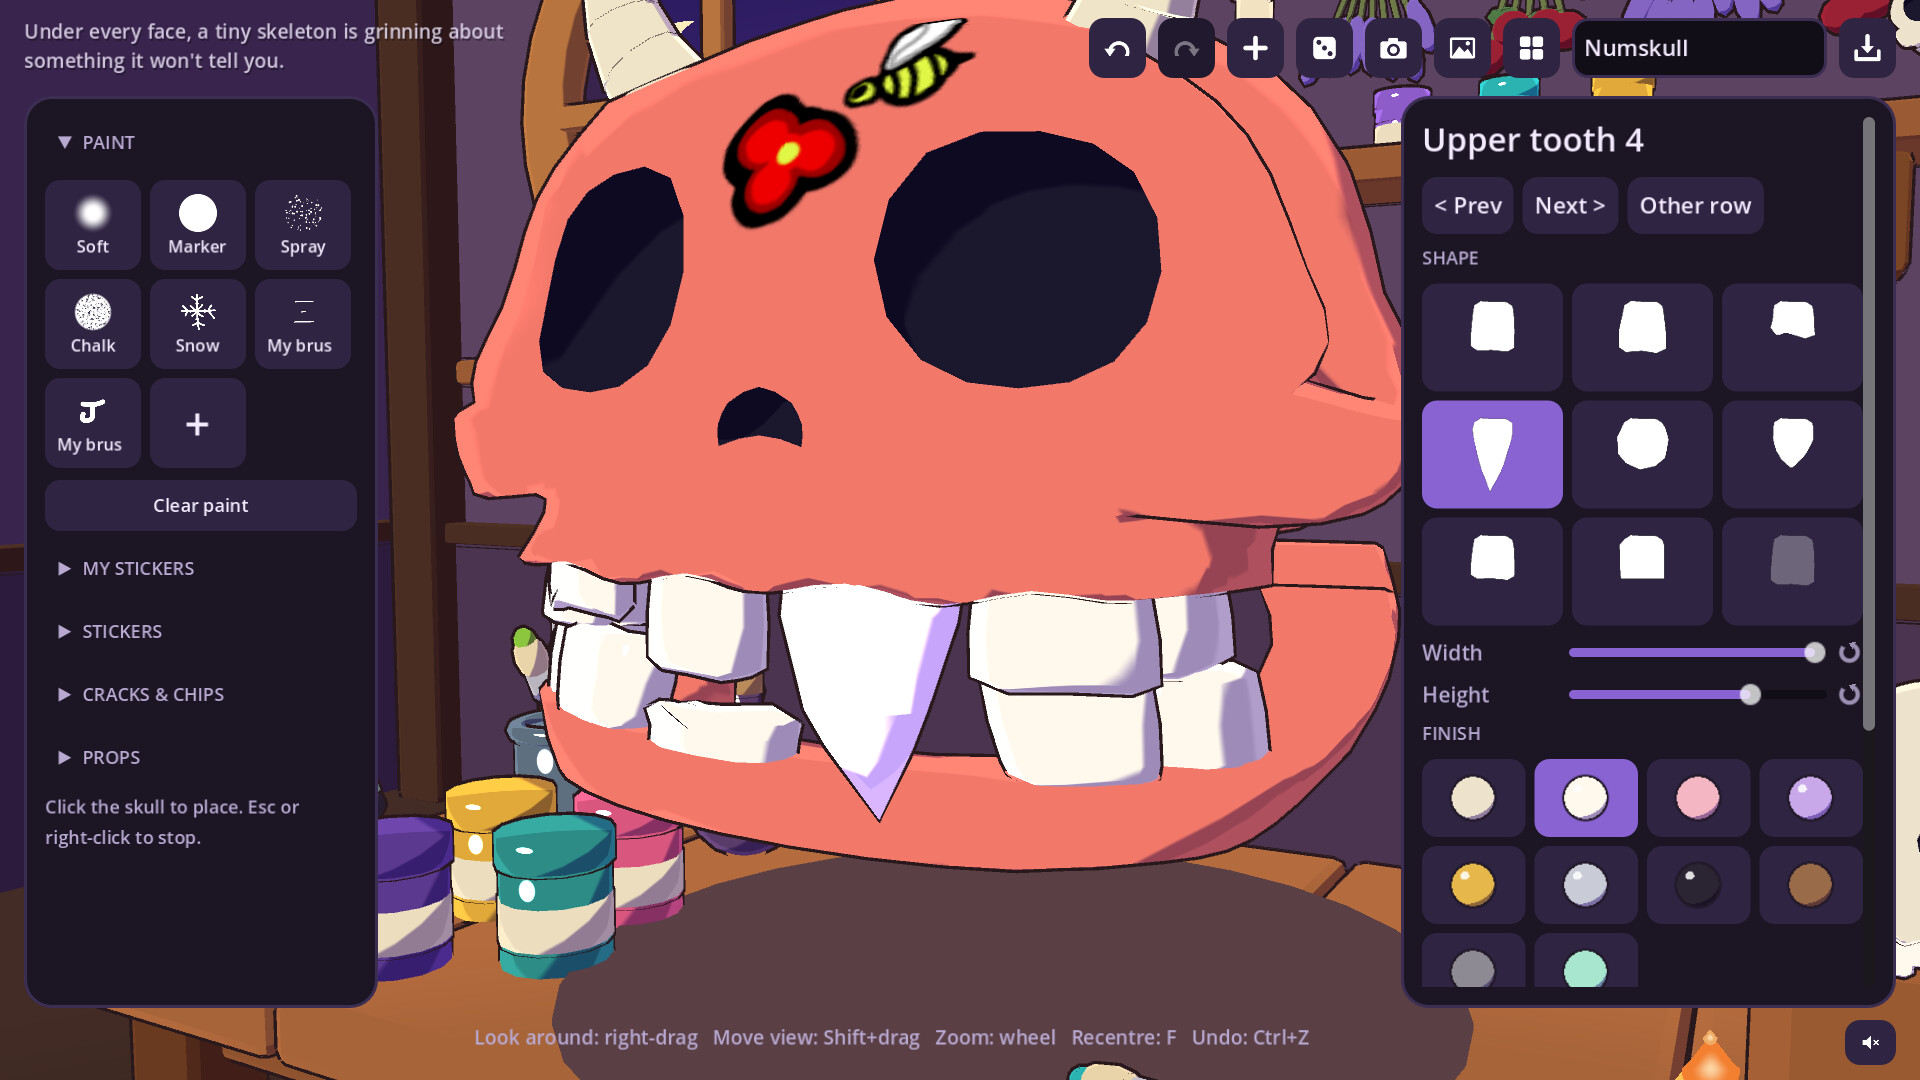Reset the Width slider value

point(1849,652)
